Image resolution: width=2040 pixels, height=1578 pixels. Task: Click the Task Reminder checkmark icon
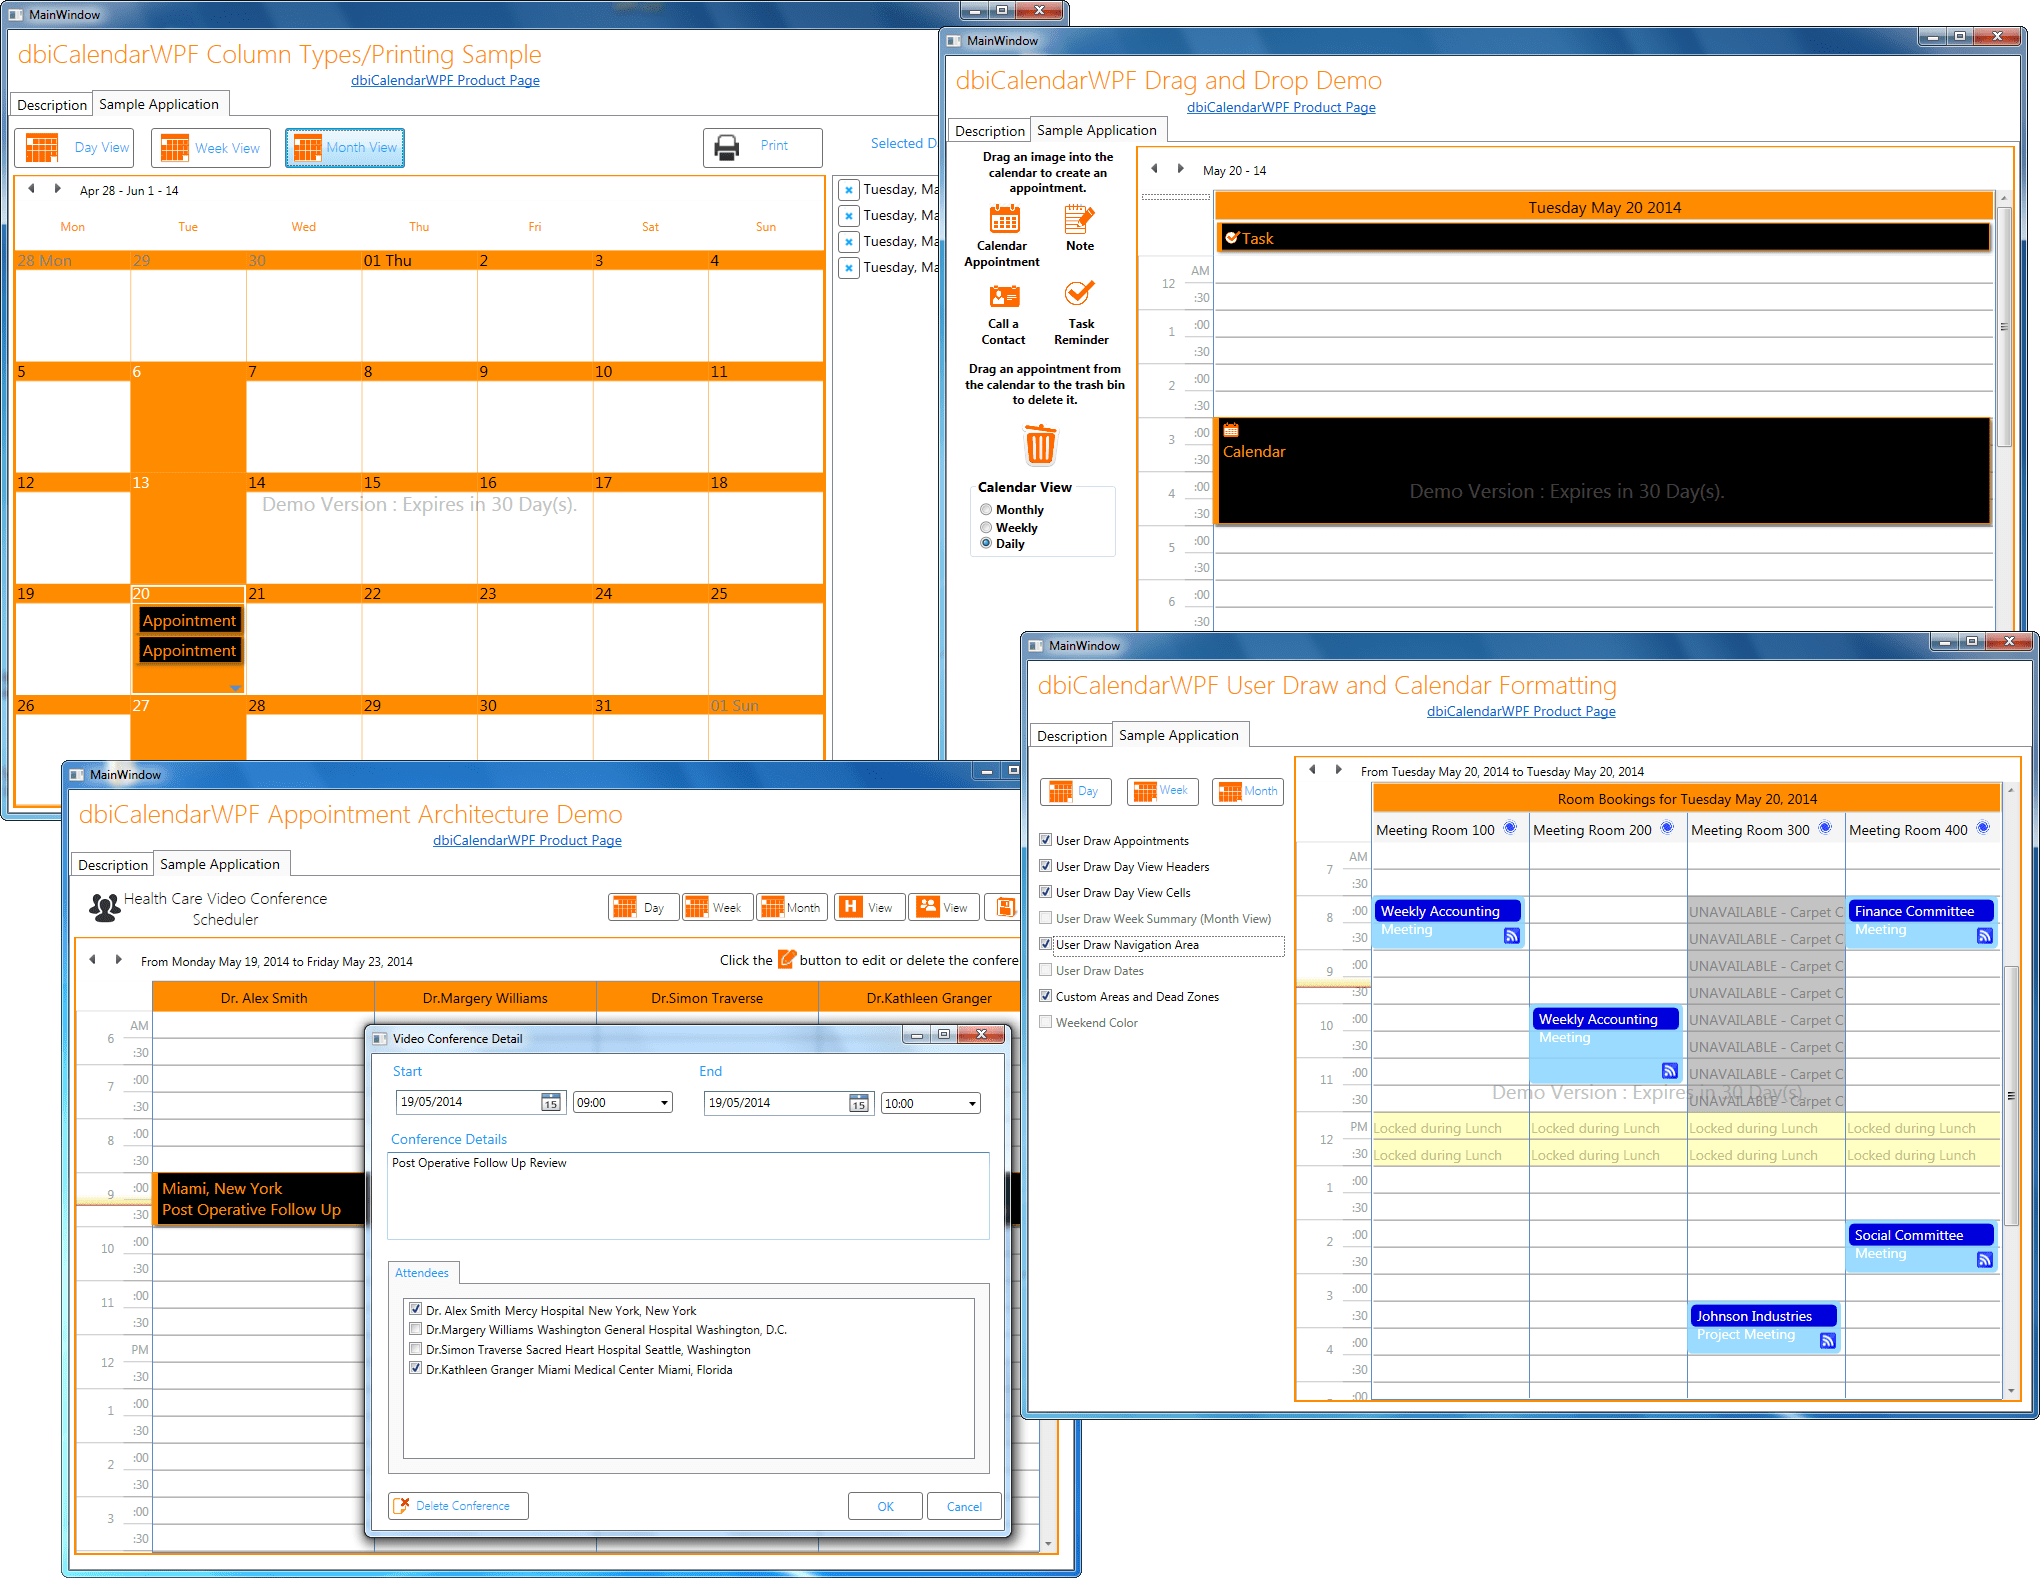click(x=1079, y=294)
